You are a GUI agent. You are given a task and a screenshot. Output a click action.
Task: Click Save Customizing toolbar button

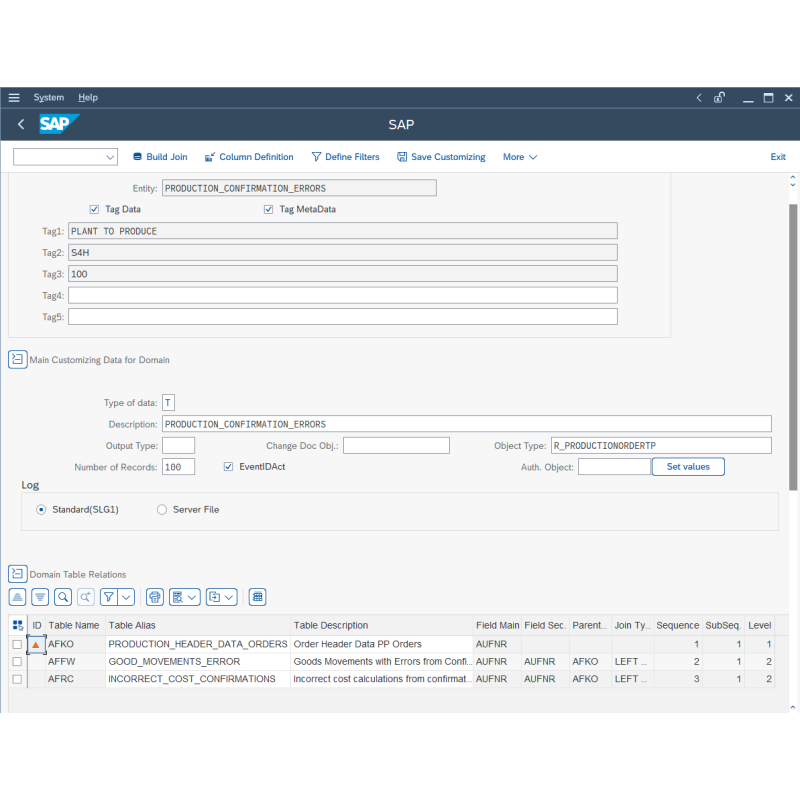click(441, 157)
